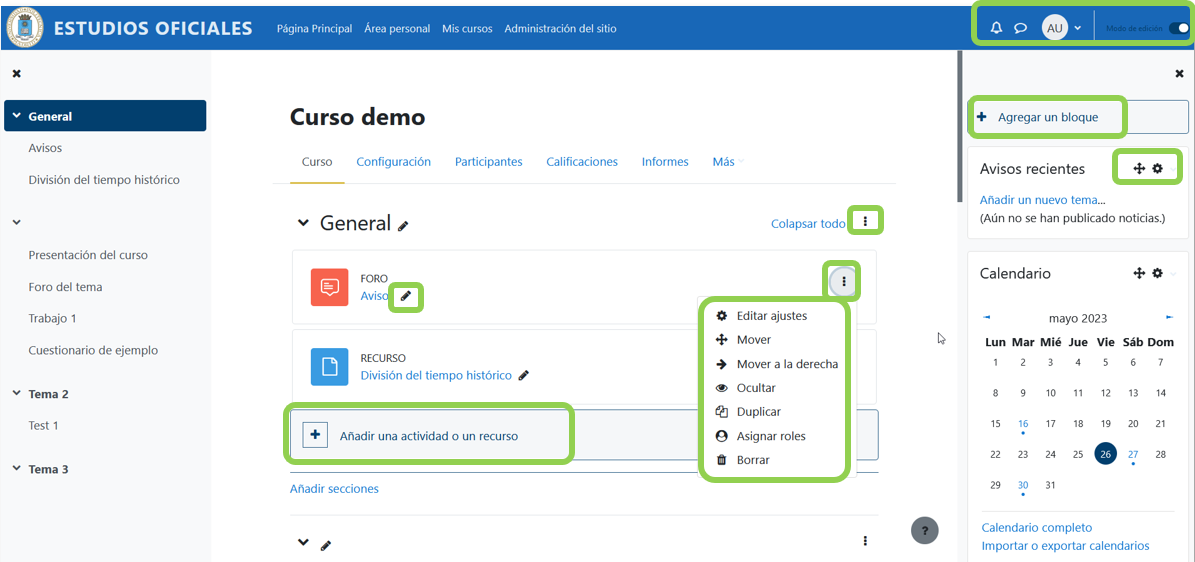Go to previous month in calendar
The width and height of the screenshot is (1195, 562).
pyautogui.click(x=987, y=316)
